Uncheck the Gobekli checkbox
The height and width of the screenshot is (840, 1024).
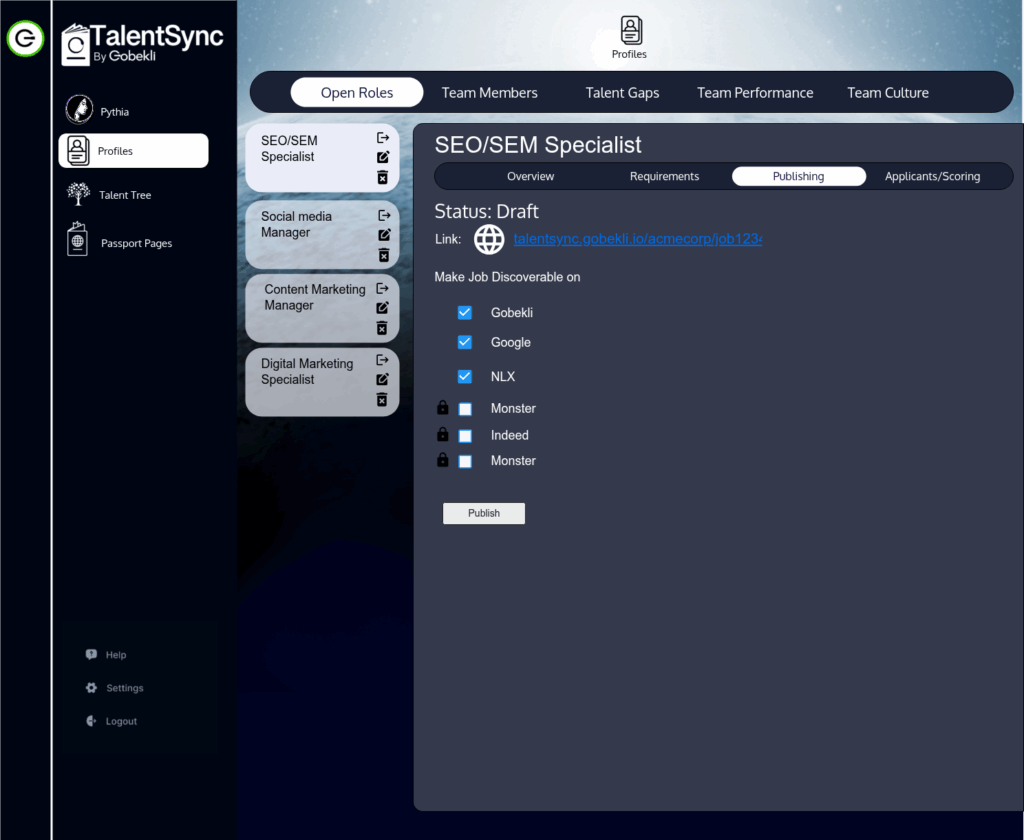(465, 313)
